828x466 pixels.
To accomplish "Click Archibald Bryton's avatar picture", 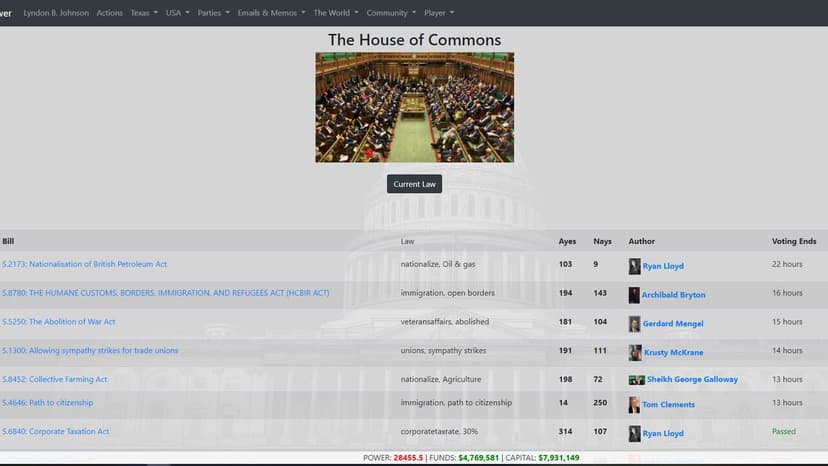I will coord(634,295).
